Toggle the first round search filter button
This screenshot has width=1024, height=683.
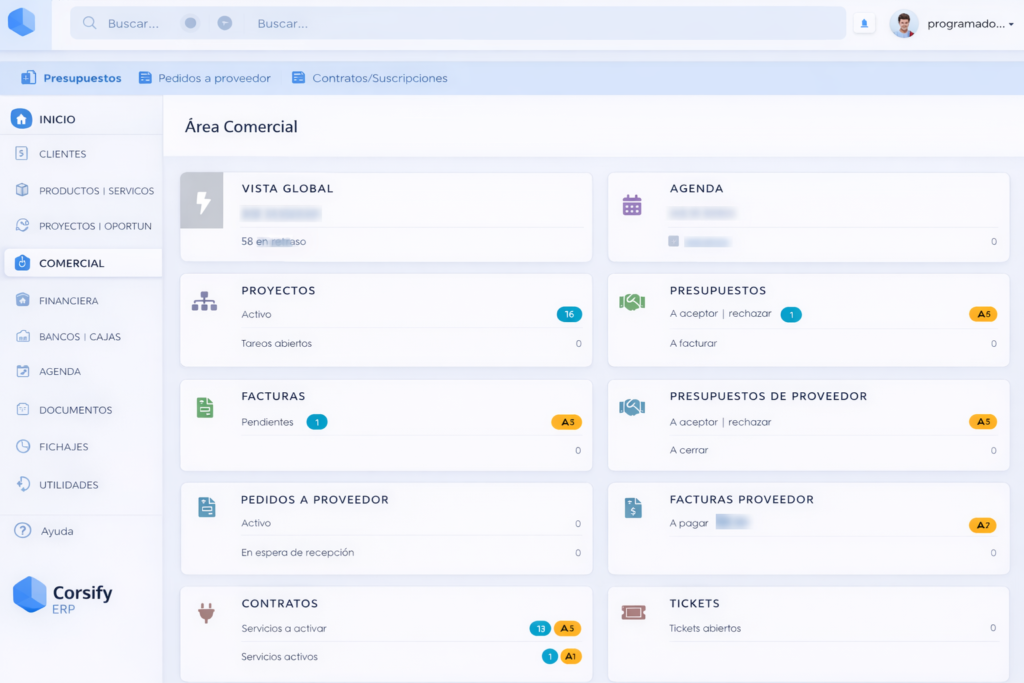tap(190, 23)
